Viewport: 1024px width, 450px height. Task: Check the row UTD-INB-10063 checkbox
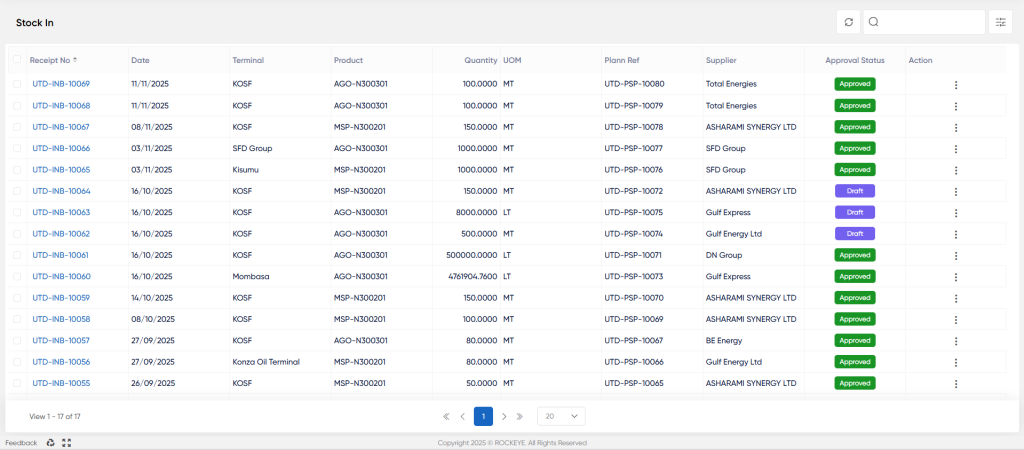16,212
